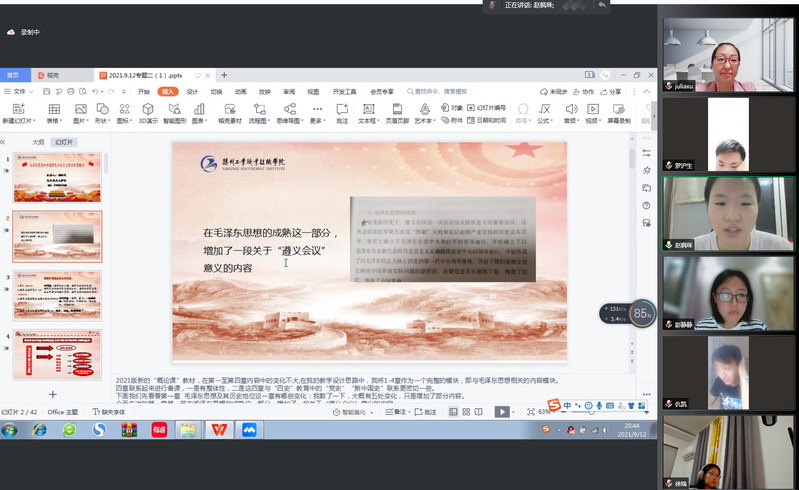Expand the 文件 (File) menu dropdown
799x490 pixels.
(20, 91)
